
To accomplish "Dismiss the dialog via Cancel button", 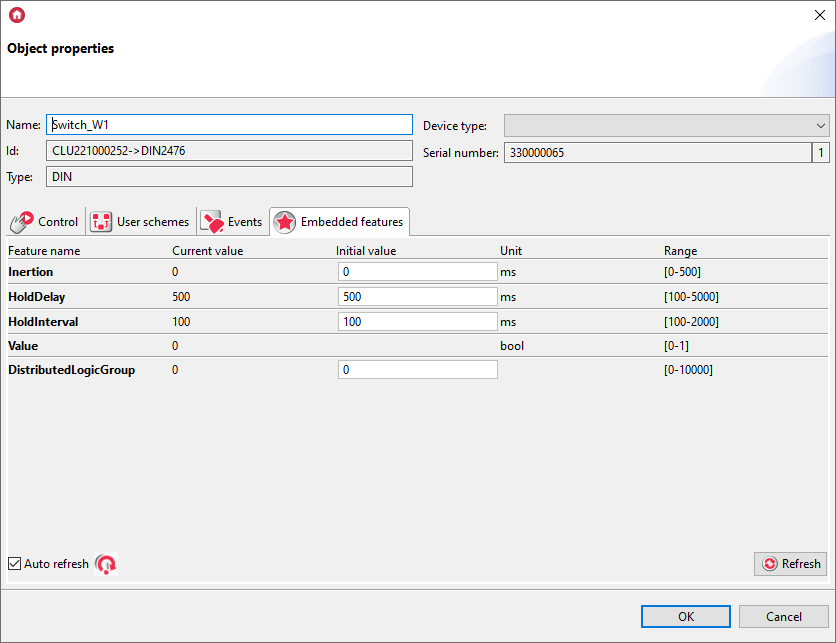I will pyautogui.click(x=783, y=616).
